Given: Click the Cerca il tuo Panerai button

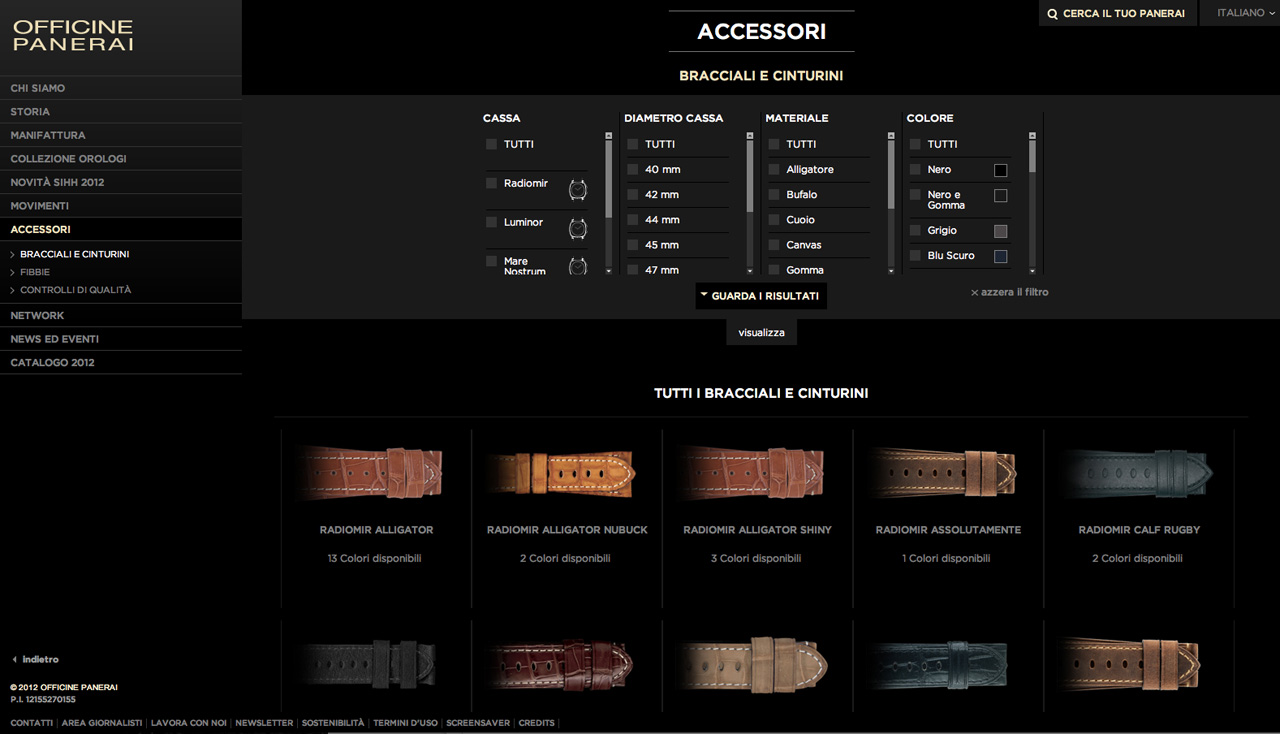Looking at the screenshot, I should pyautogui.click(x=1117, y=13).
